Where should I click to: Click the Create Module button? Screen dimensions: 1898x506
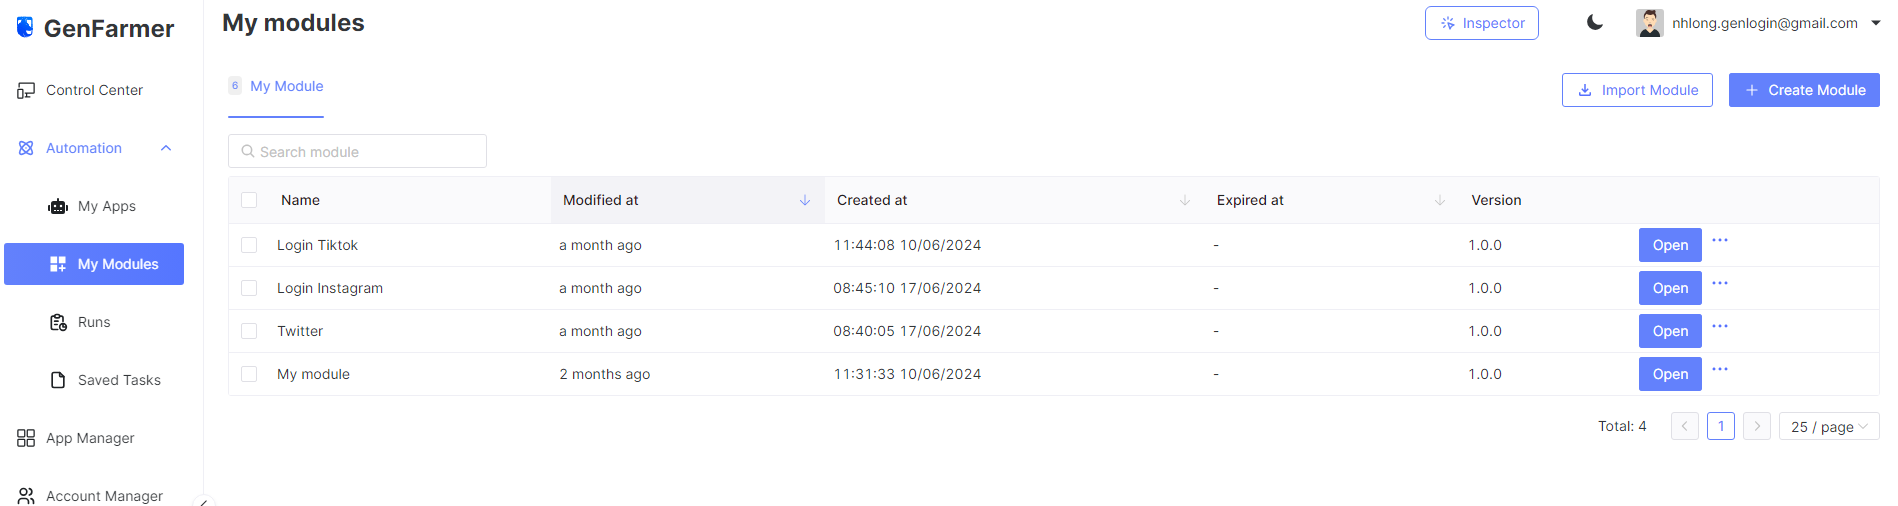1804,90
